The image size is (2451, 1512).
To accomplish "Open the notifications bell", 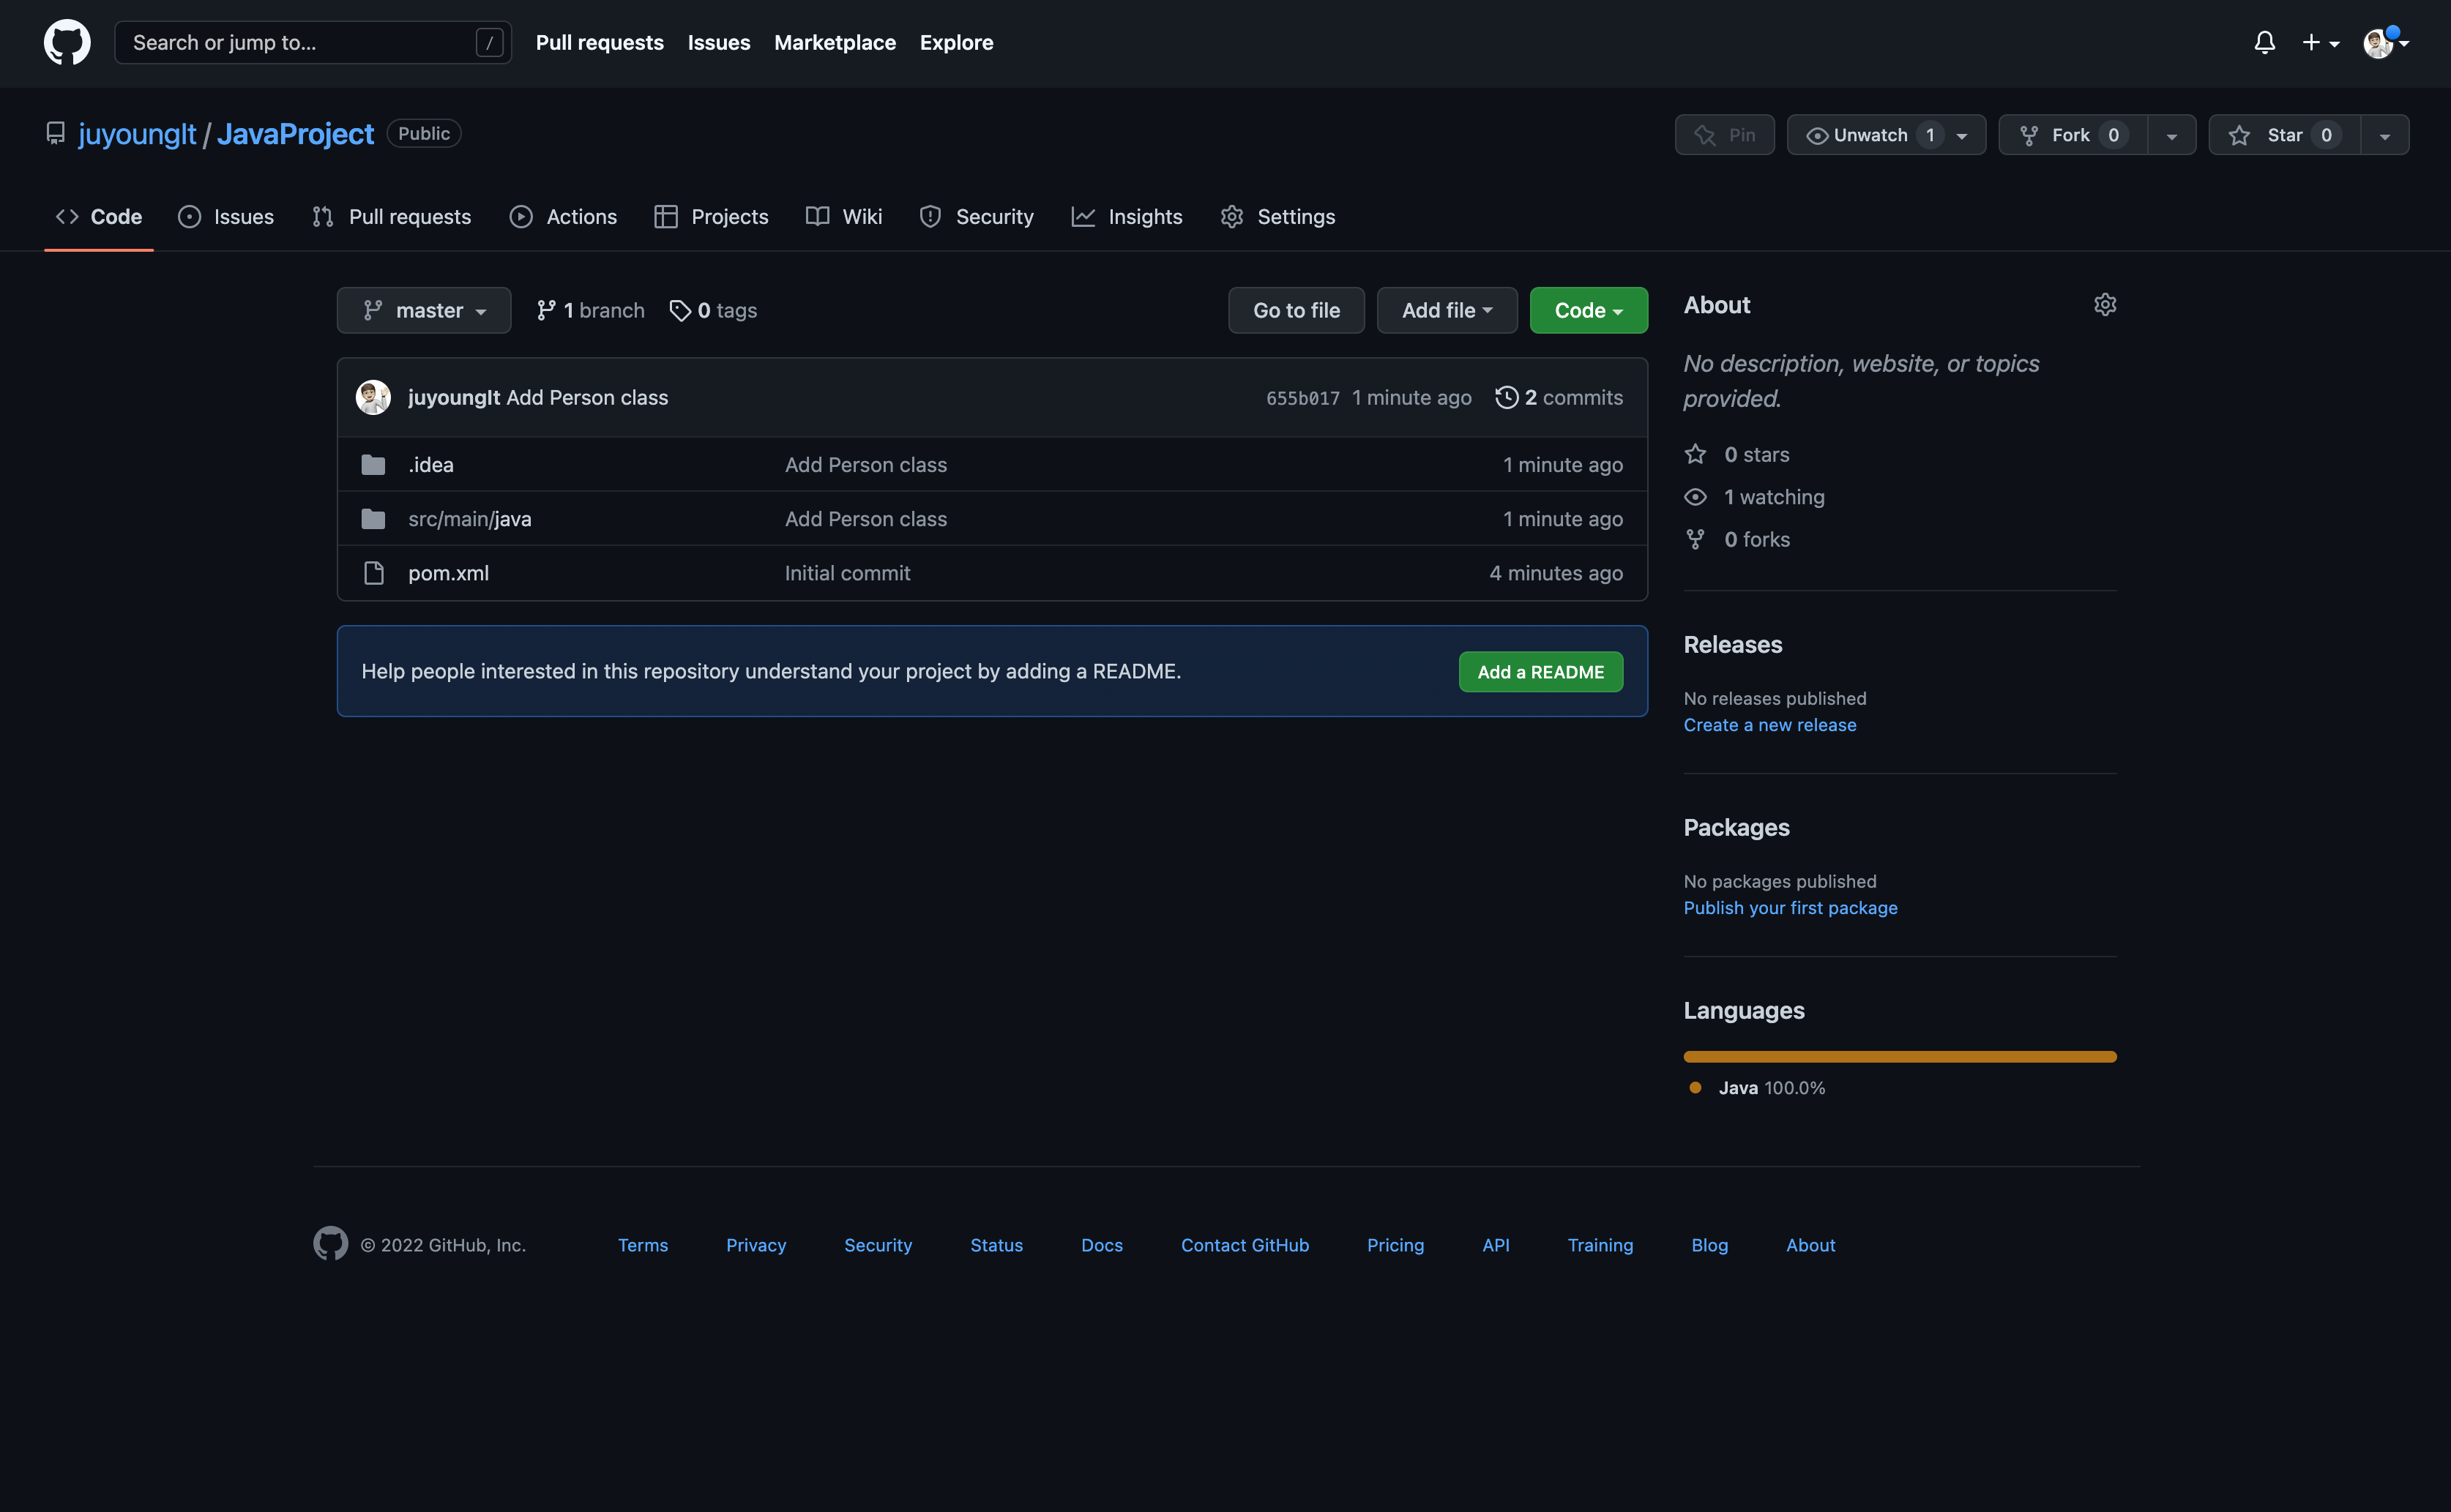I will point(2264,42).
